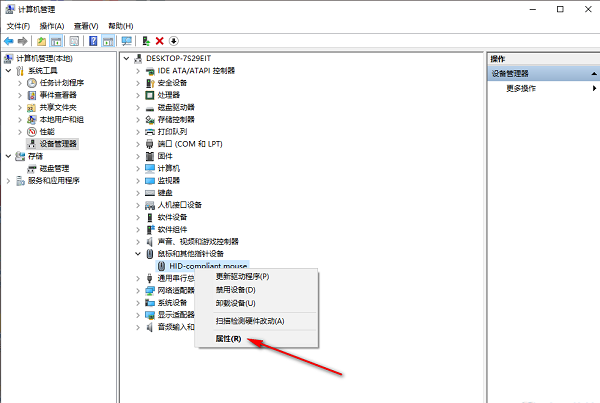Viewport: 600px width, 403px height.
Task: Click the blue Help question mark icon
Action: (93, 41)
